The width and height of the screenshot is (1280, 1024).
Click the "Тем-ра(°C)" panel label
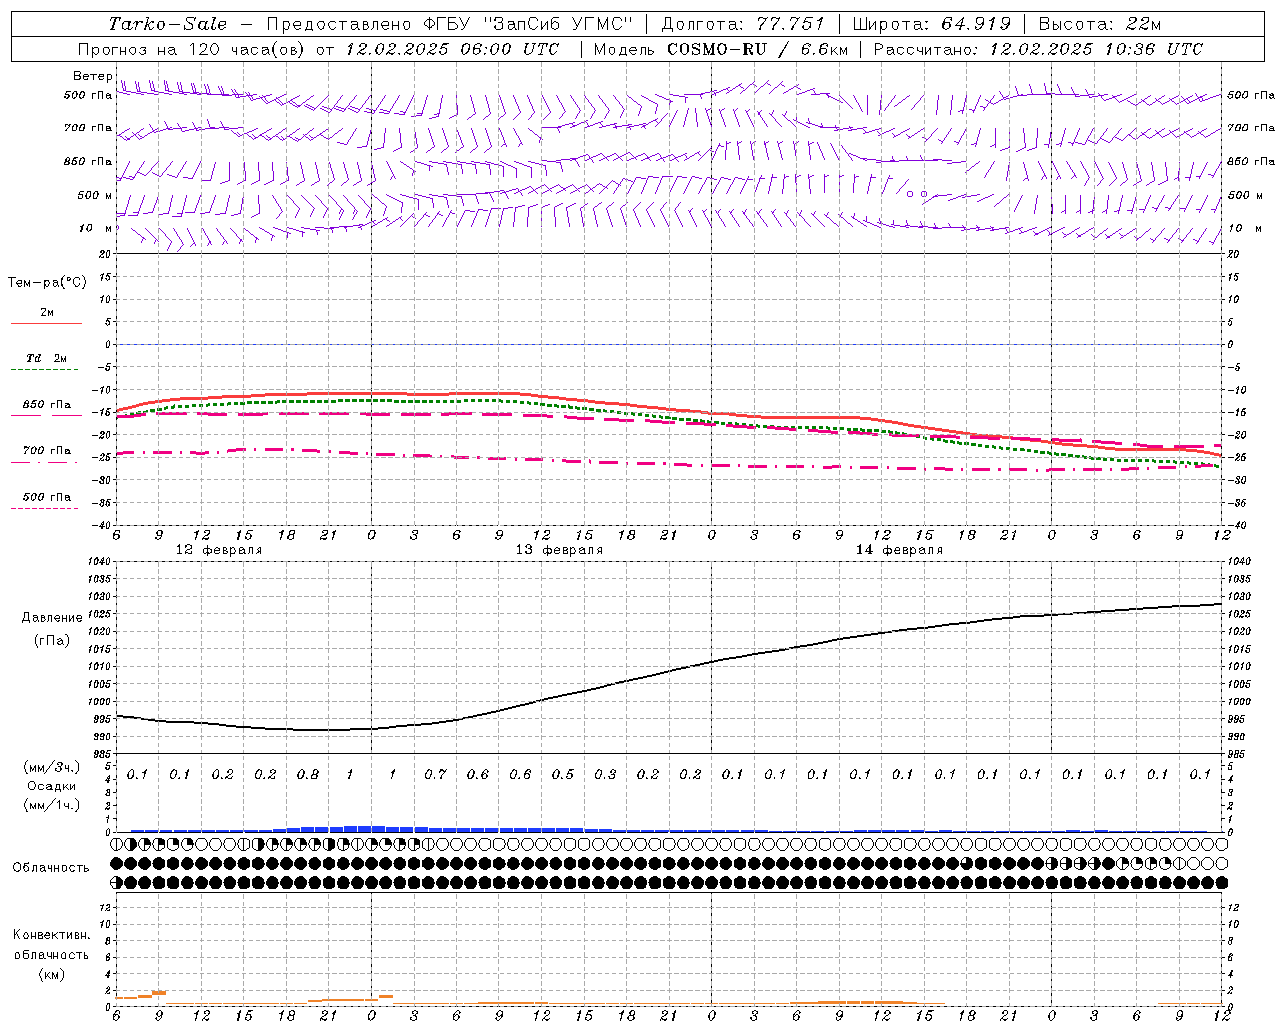click(x=47, y=283)
